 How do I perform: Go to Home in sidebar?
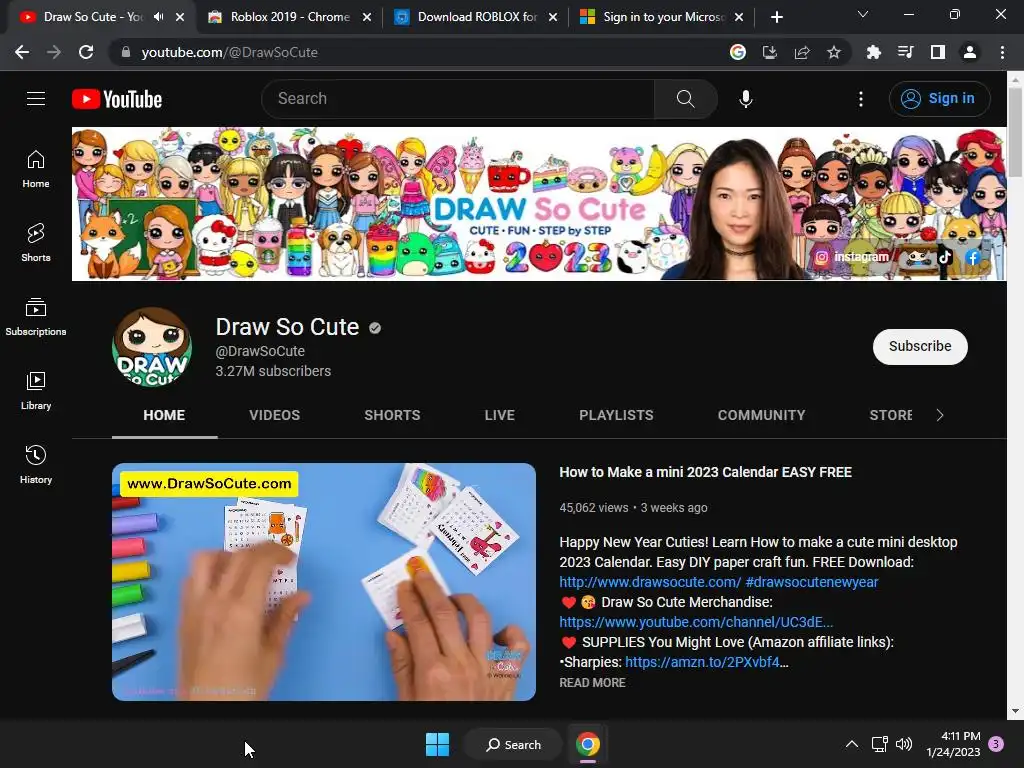click(36, 169)
